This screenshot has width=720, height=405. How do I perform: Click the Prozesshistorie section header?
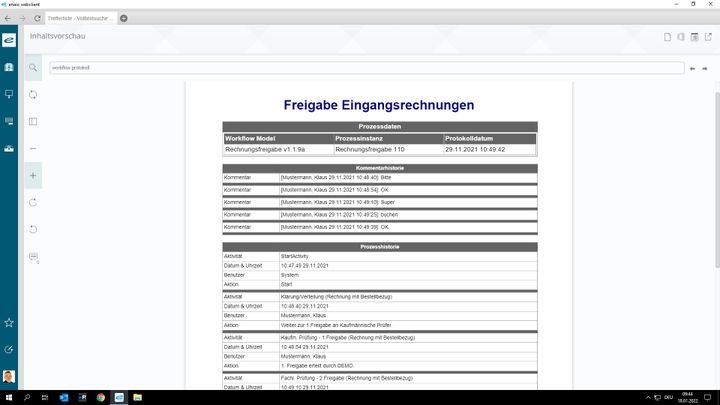(x=380, y=247)
